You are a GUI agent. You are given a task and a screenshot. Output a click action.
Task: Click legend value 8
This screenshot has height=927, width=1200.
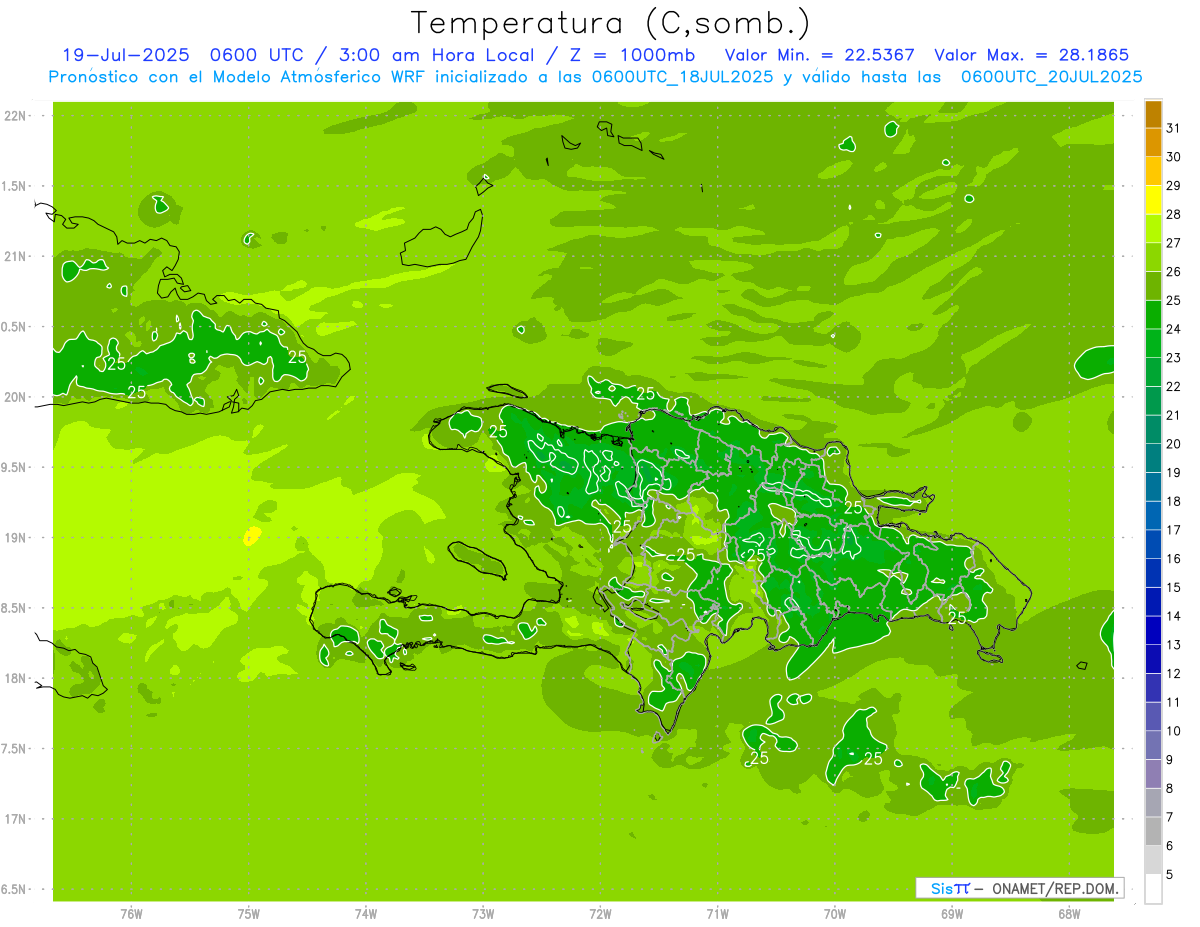click(1169, 788)
